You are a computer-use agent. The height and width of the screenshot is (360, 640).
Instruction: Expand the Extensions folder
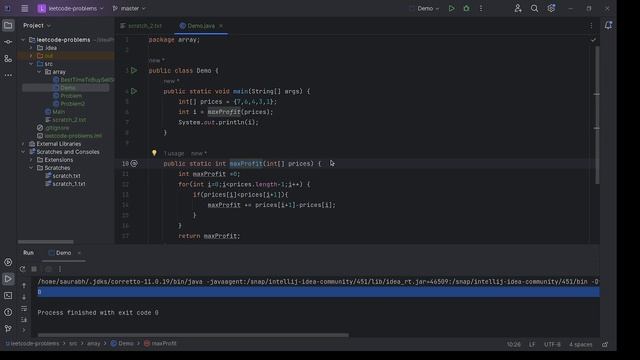[x=31, y=160]
